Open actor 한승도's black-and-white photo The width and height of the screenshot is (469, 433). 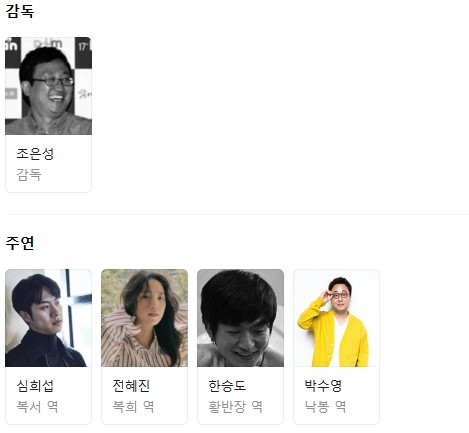point(240,318)
